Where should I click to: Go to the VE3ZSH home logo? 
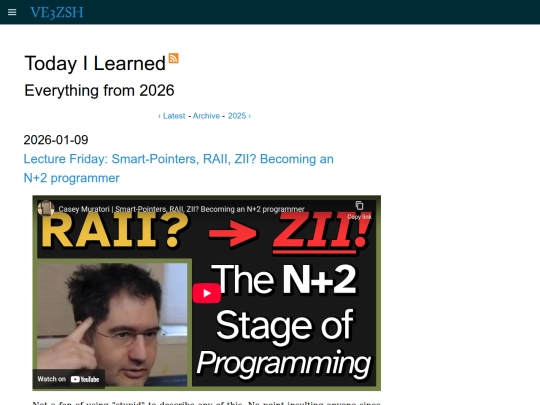pos(57,13)
